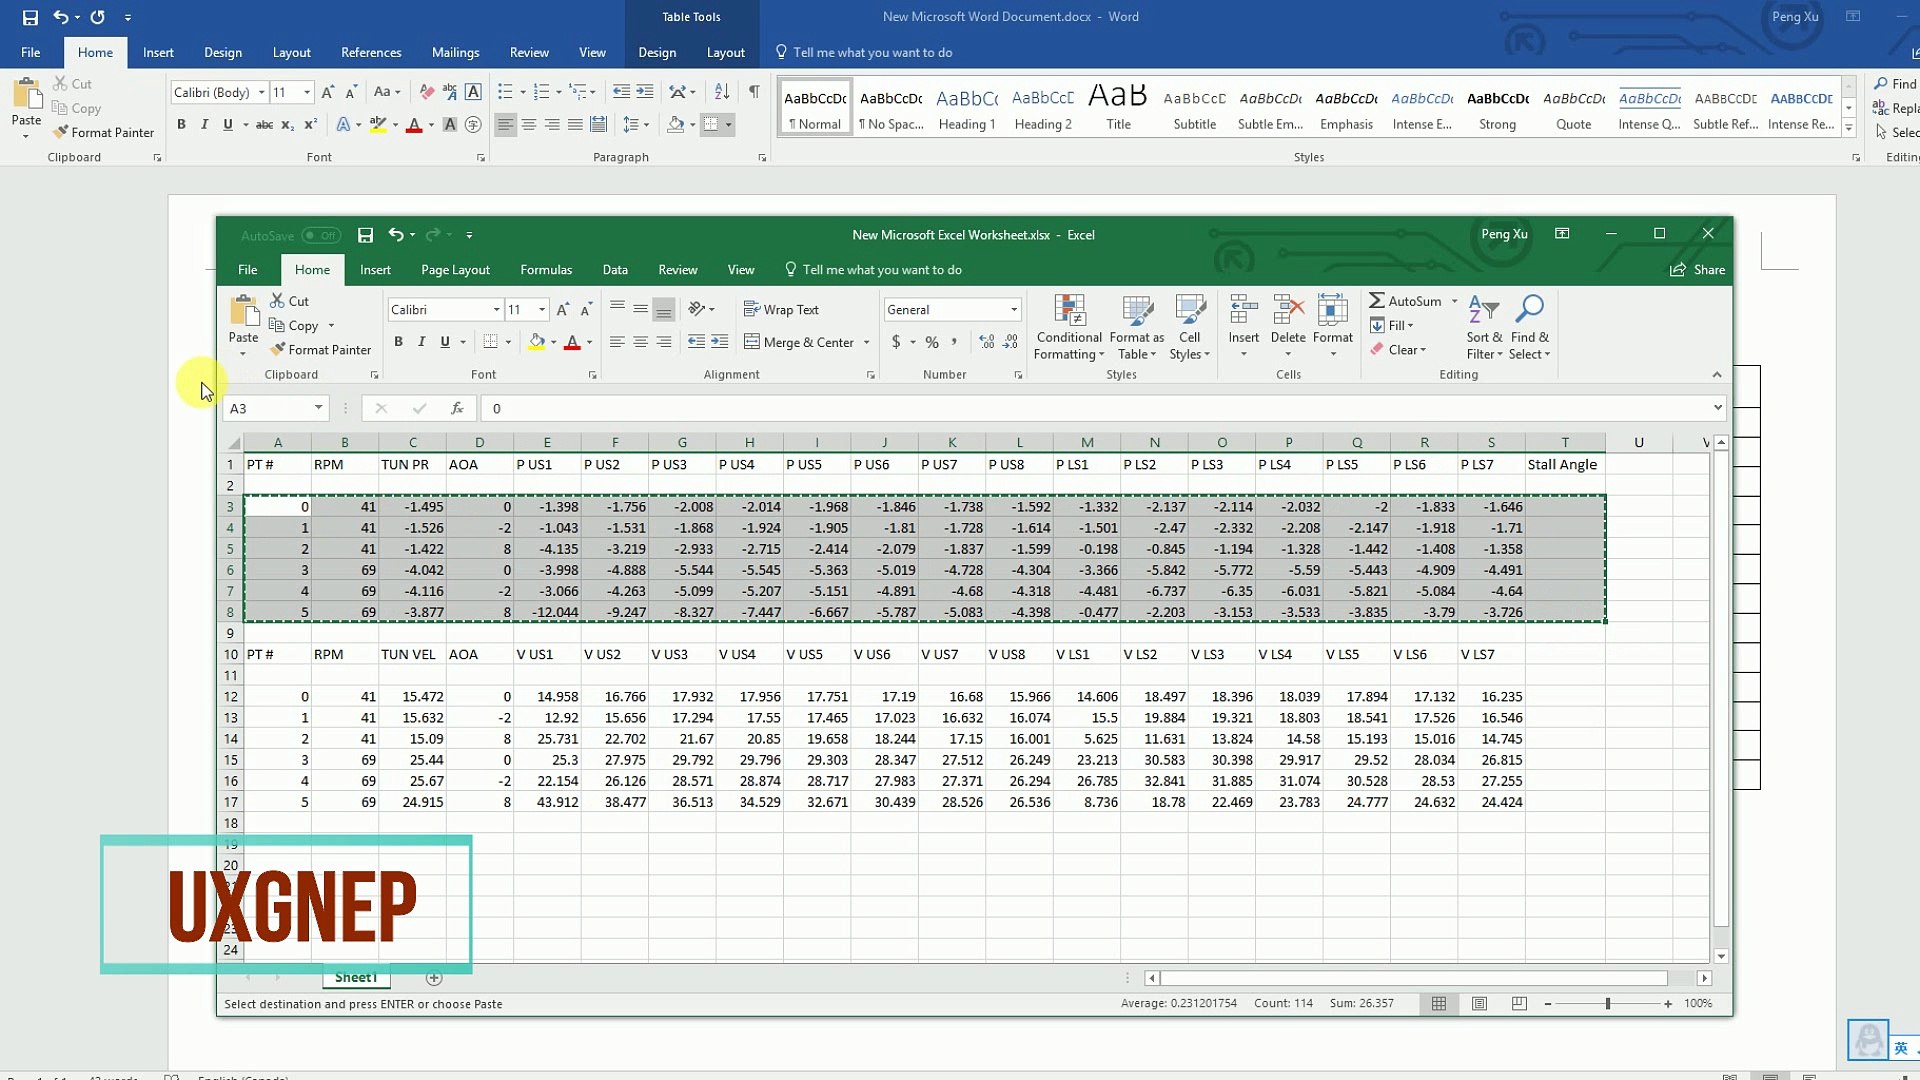1920x1080 pixels.
Task: Click Word bullets list icon
Action: pos(505,92)
